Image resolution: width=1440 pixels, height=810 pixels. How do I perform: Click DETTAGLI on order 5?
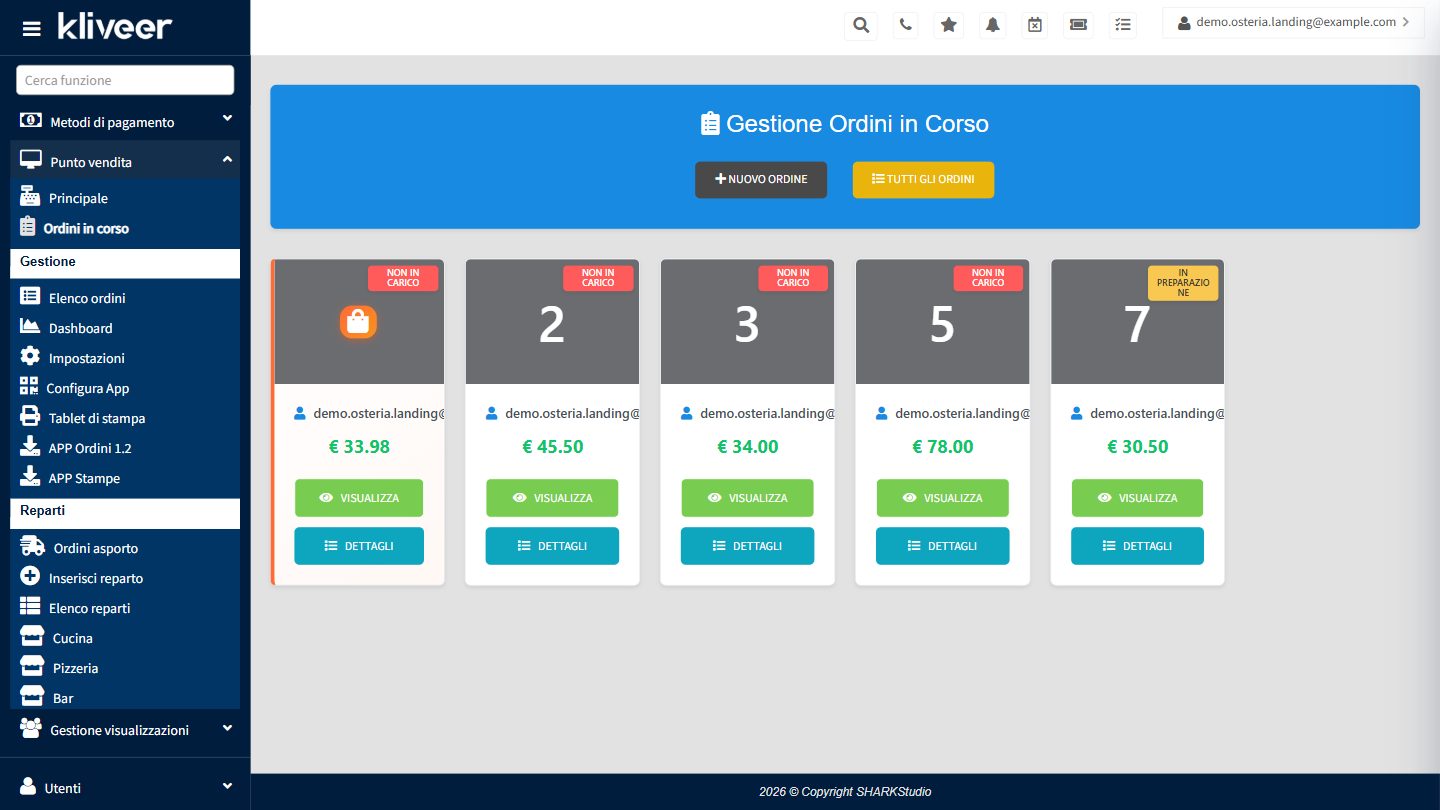point(942,546)
